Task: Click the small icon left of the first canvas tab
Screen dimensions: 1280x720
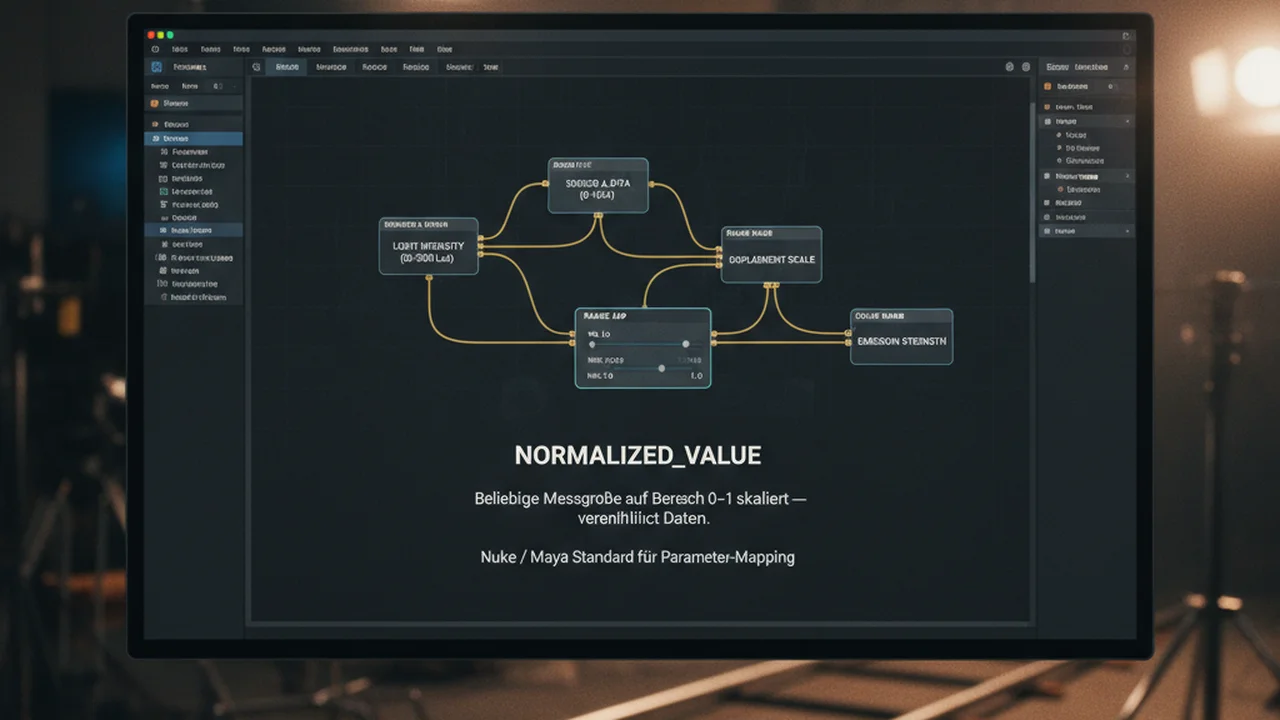Action: [x=257, y=67]
